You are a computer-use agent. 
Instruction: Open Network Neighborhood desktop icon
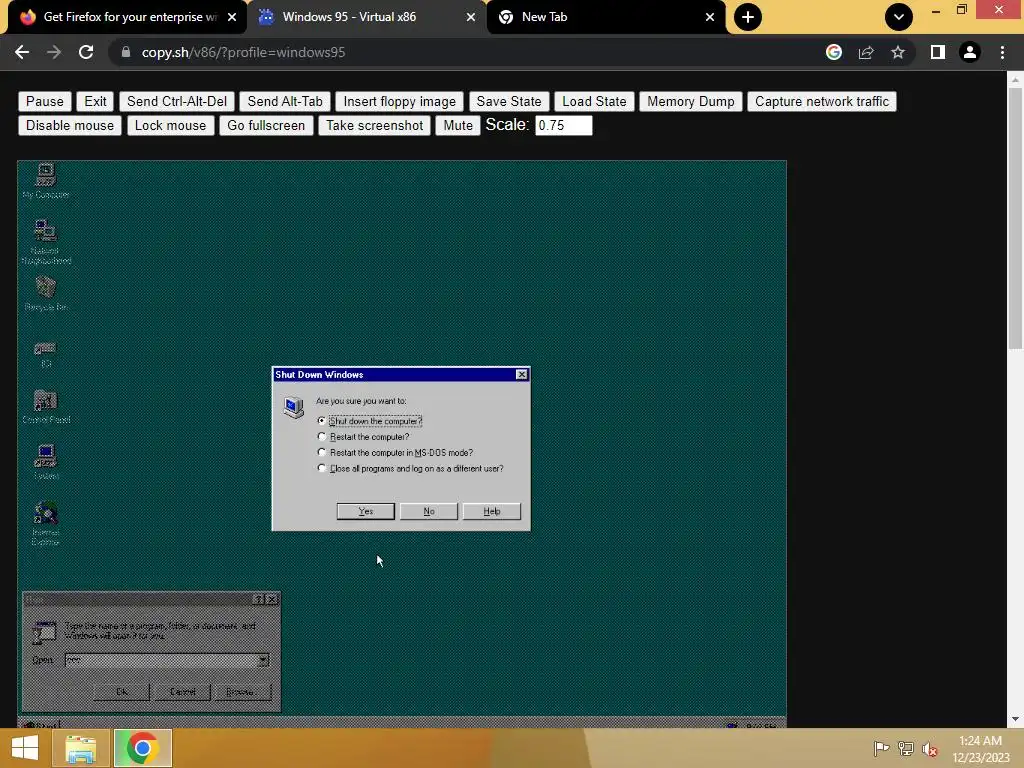pos(46,241)
